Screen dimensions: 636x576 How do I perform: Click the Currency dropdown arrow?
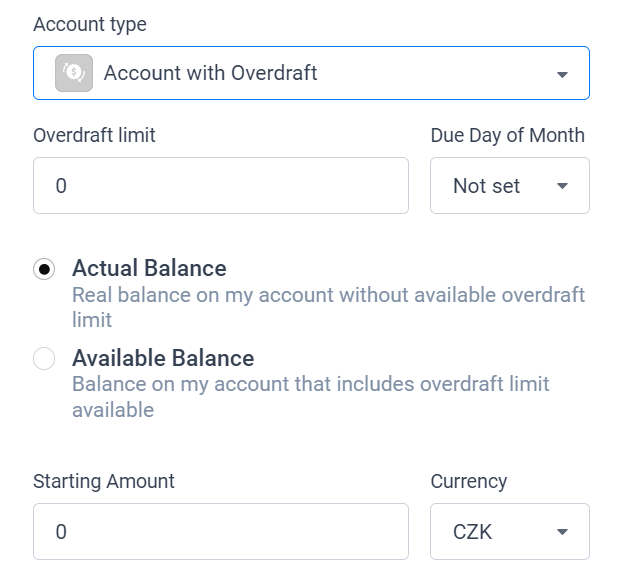(x=562, y=532)
